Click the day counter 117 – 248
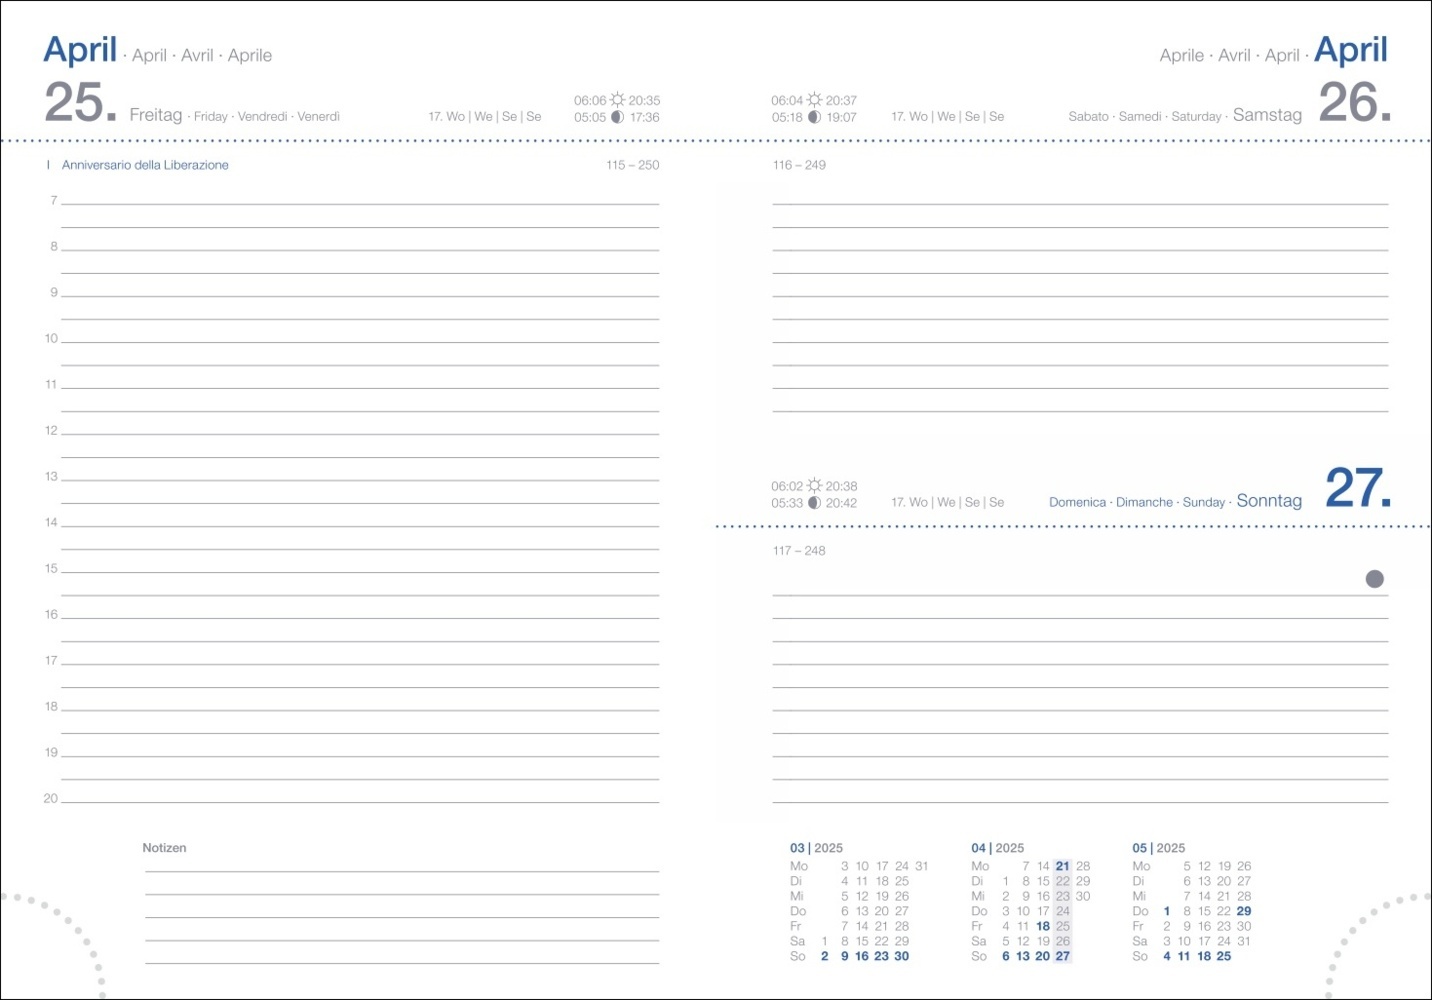1432x1000 pixels. (x=799, y=551)
